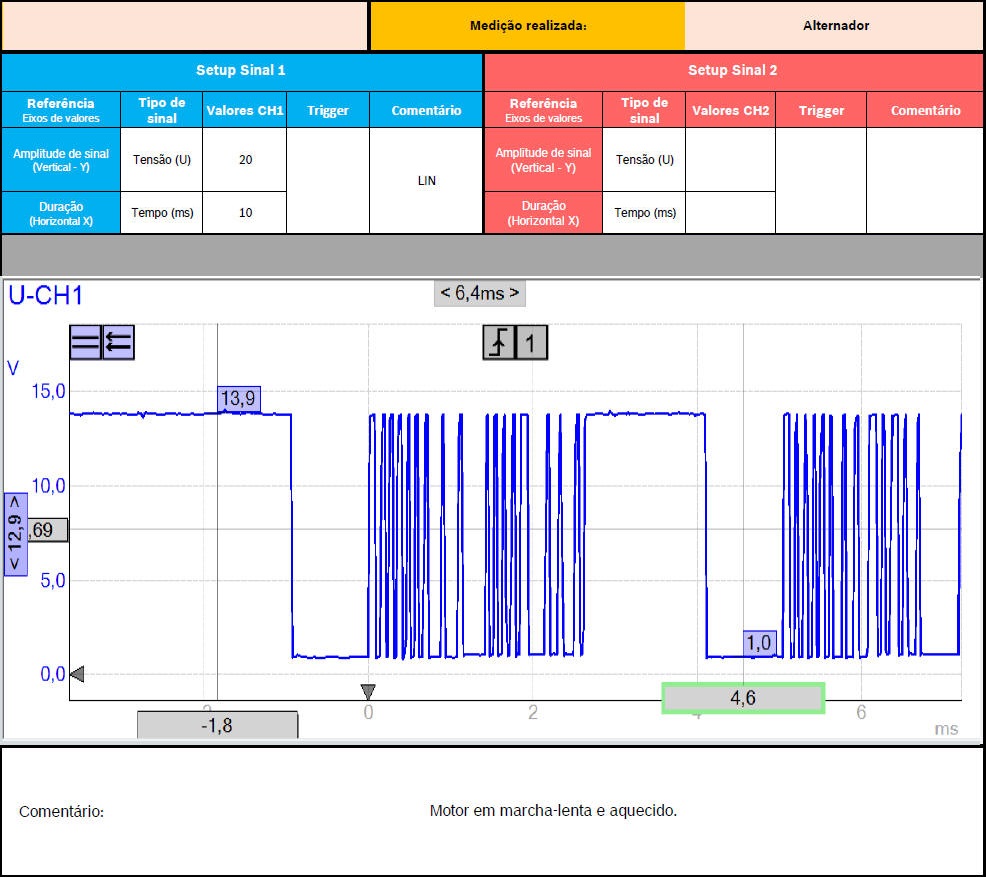The image size is (986, 878).
Task: Select the Setup Sinal 2 header
Action: click(x=733, y=71)
